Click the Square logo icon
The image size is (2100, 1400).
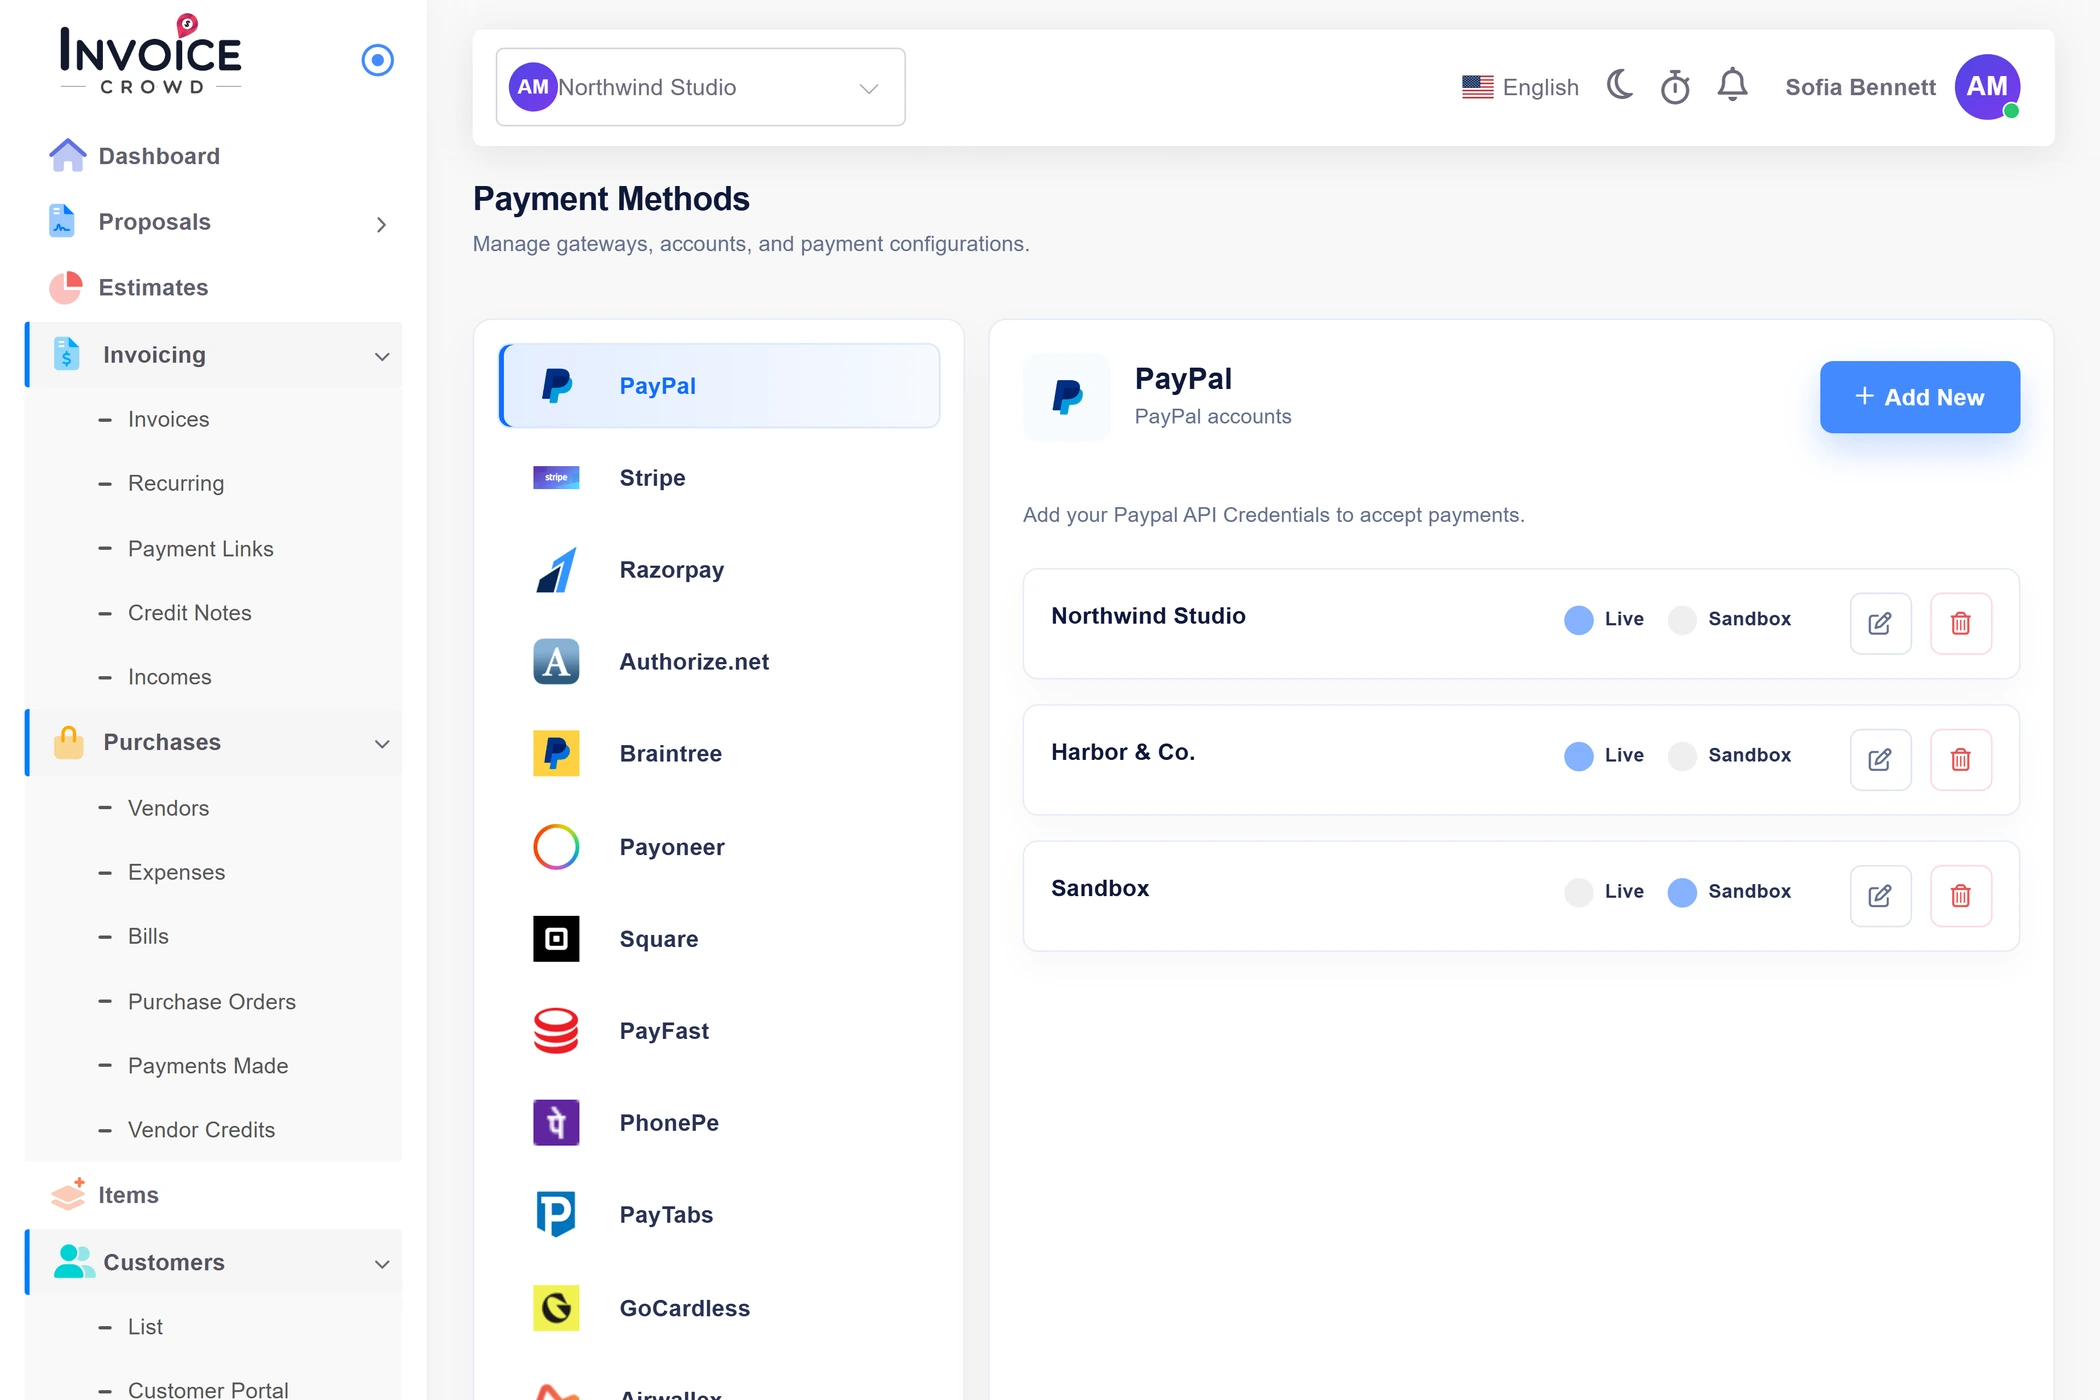click(x=556, y=939)
